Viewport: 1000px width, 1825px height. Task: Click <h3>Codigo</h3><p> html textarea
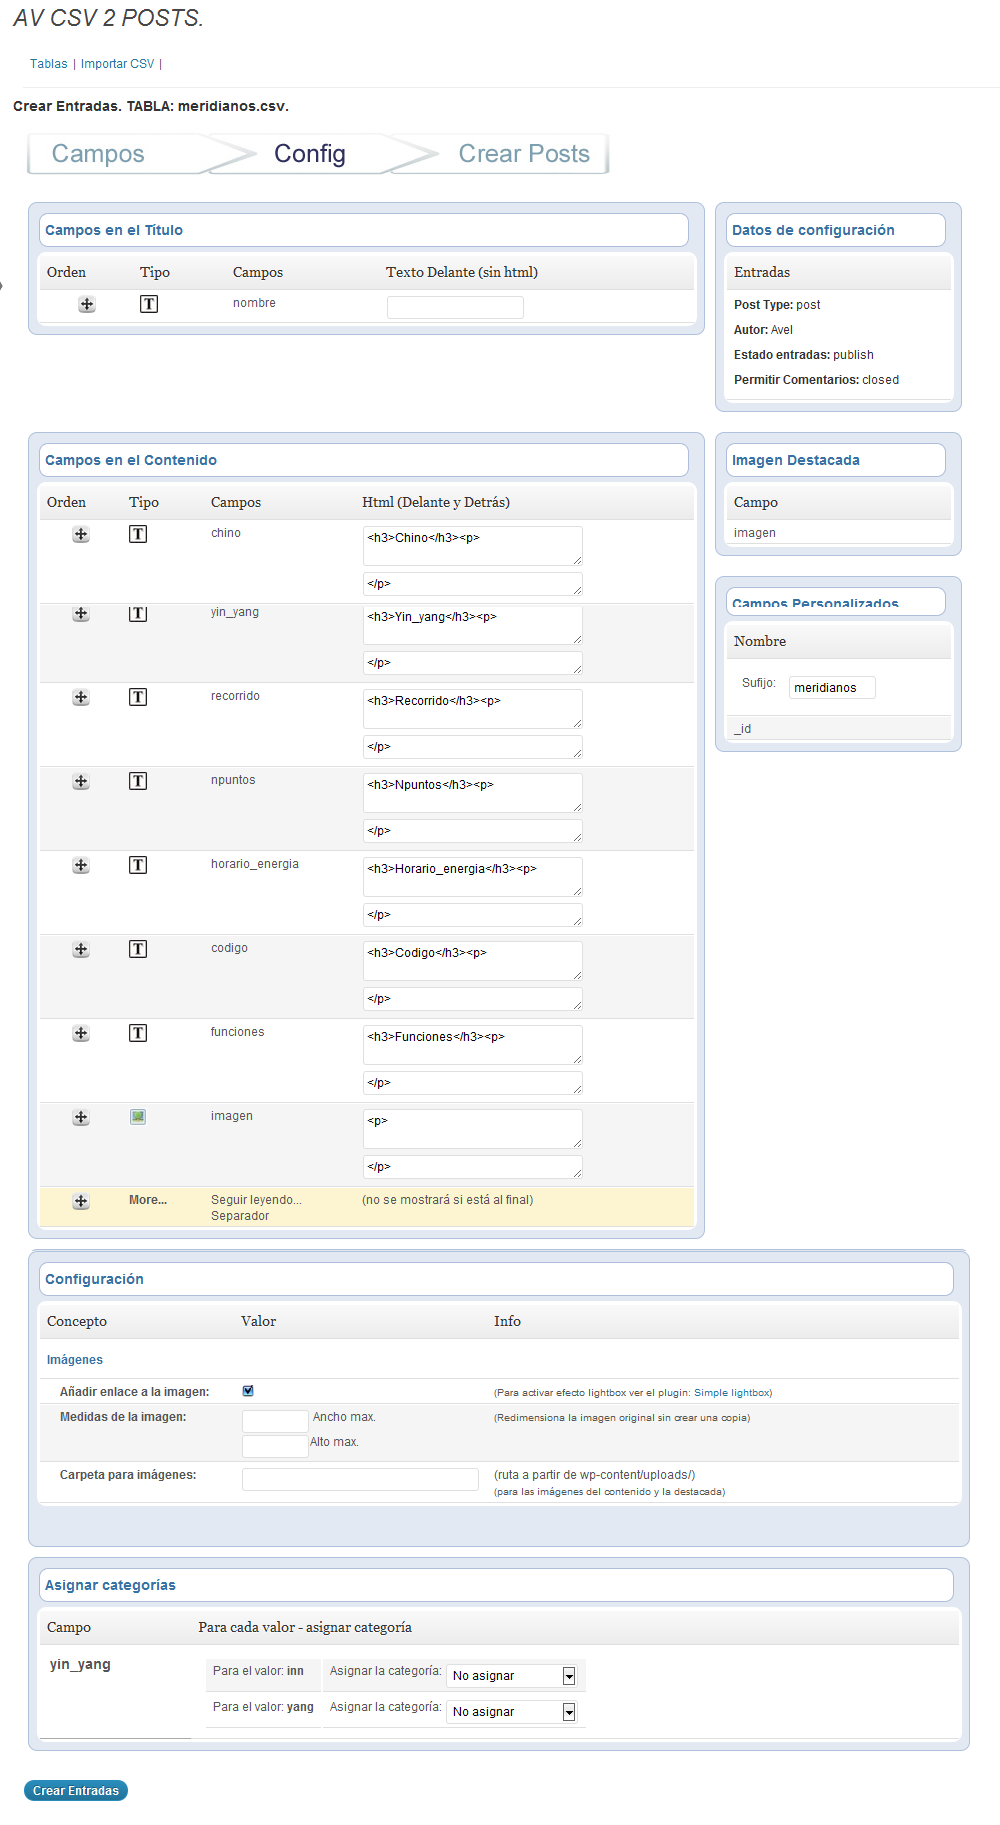(x=473, y=961)
